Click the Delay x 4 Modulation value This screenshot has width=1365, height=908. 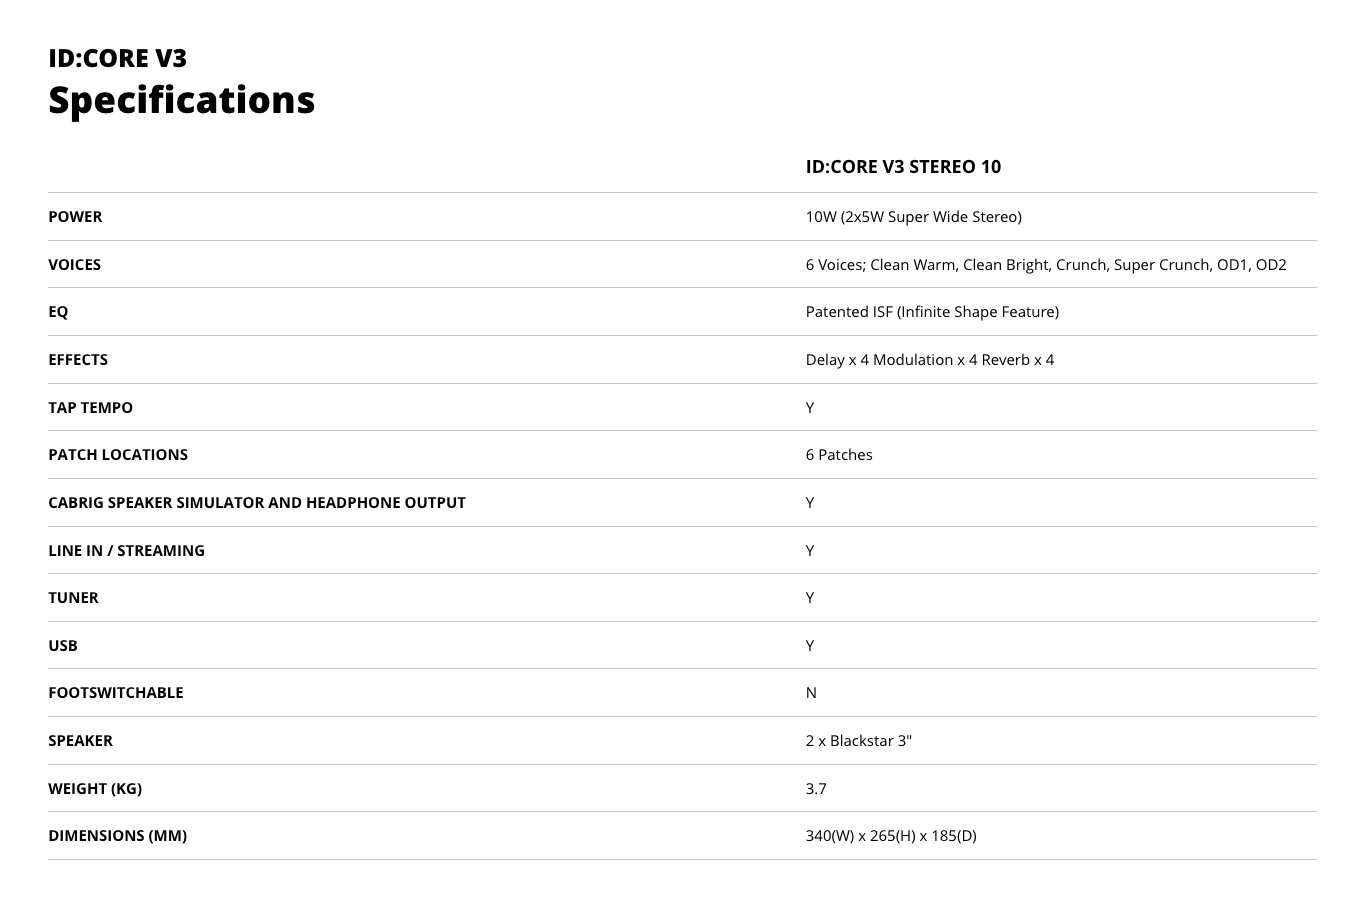click(929, 360)
